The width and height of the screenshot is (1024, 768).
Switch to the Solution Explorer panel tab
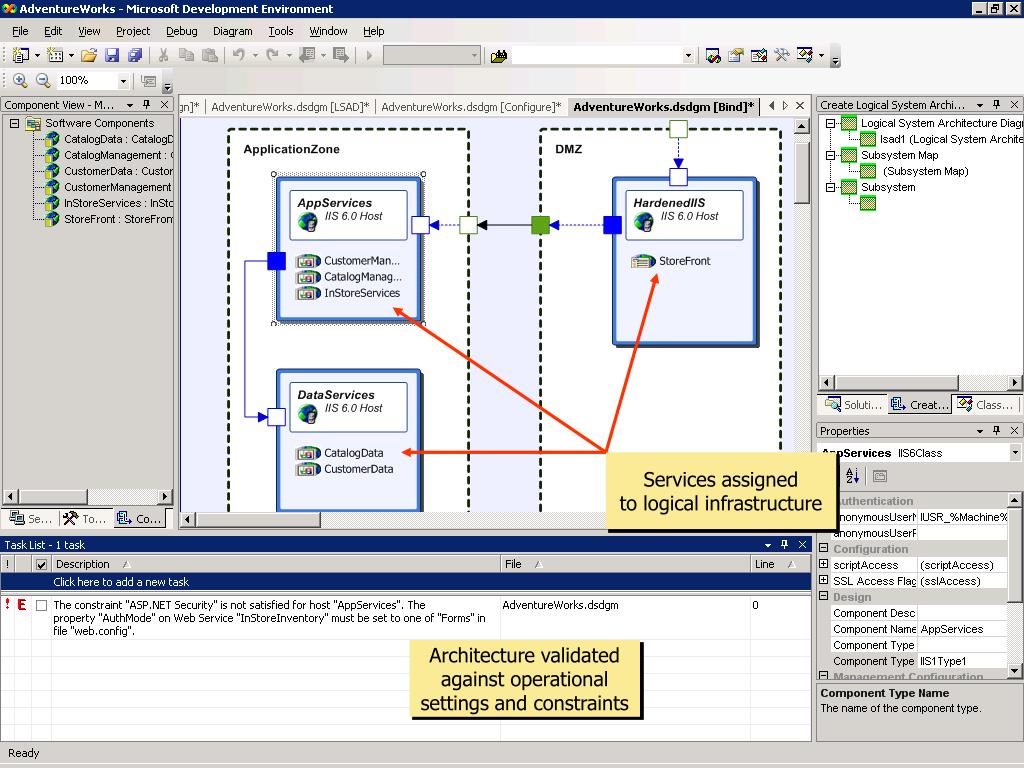click(x=852, y=404)
